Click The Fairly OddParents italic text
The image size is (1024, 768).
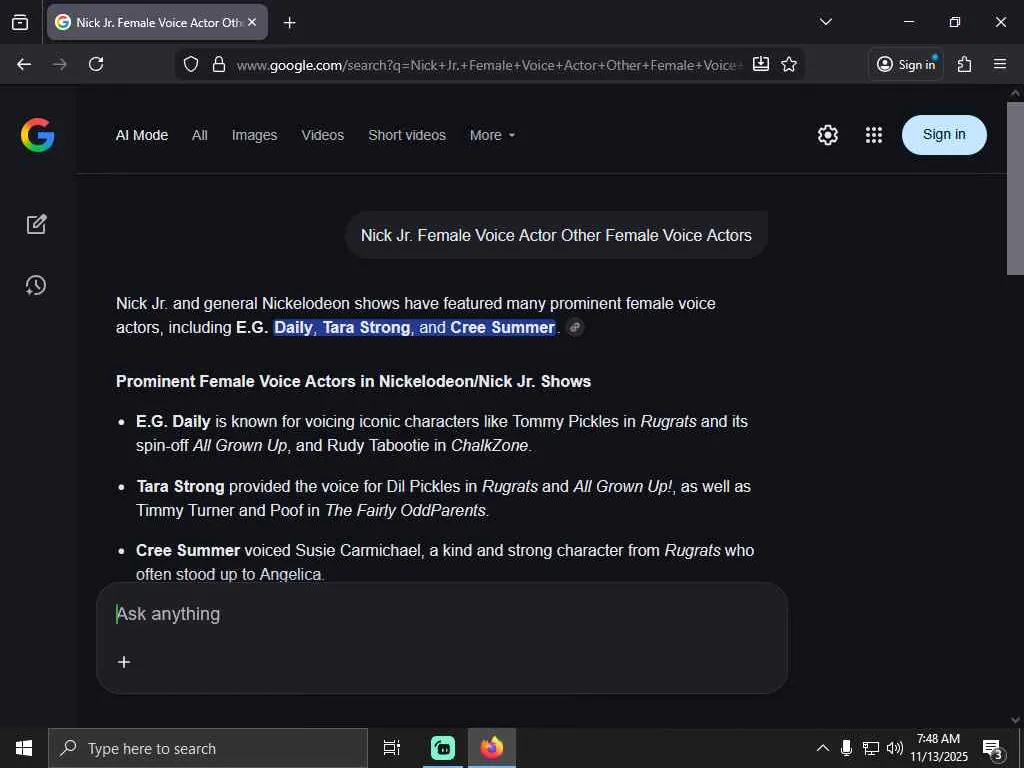tap(406, 510)
